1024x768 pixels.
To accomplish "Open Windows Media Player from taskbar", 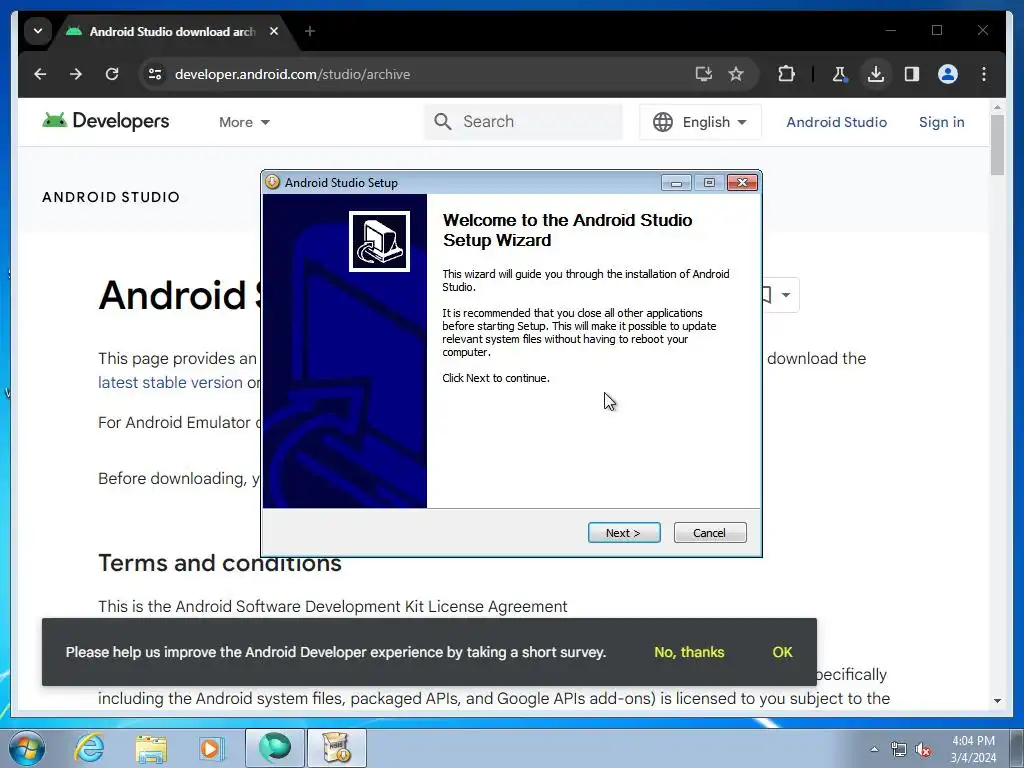I will [212, 748].
